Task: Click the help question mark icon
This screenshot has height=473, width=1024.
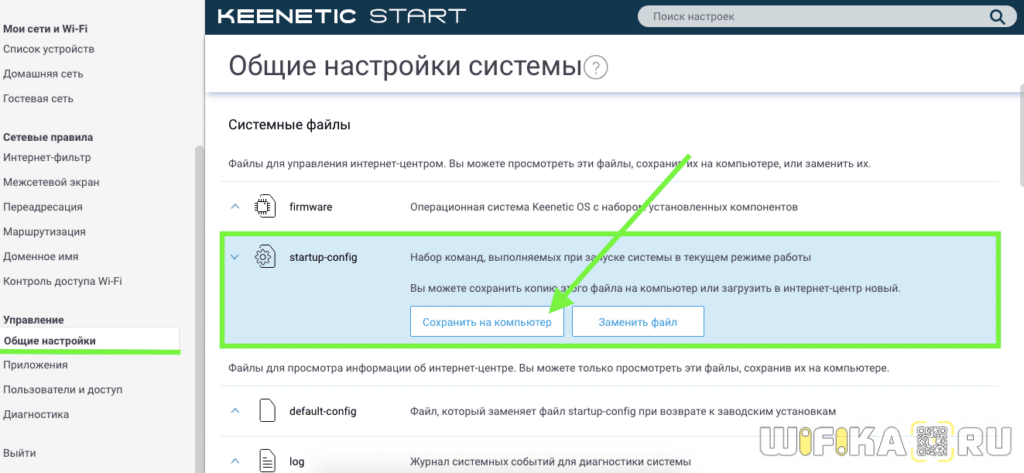Action: point(597,68)
